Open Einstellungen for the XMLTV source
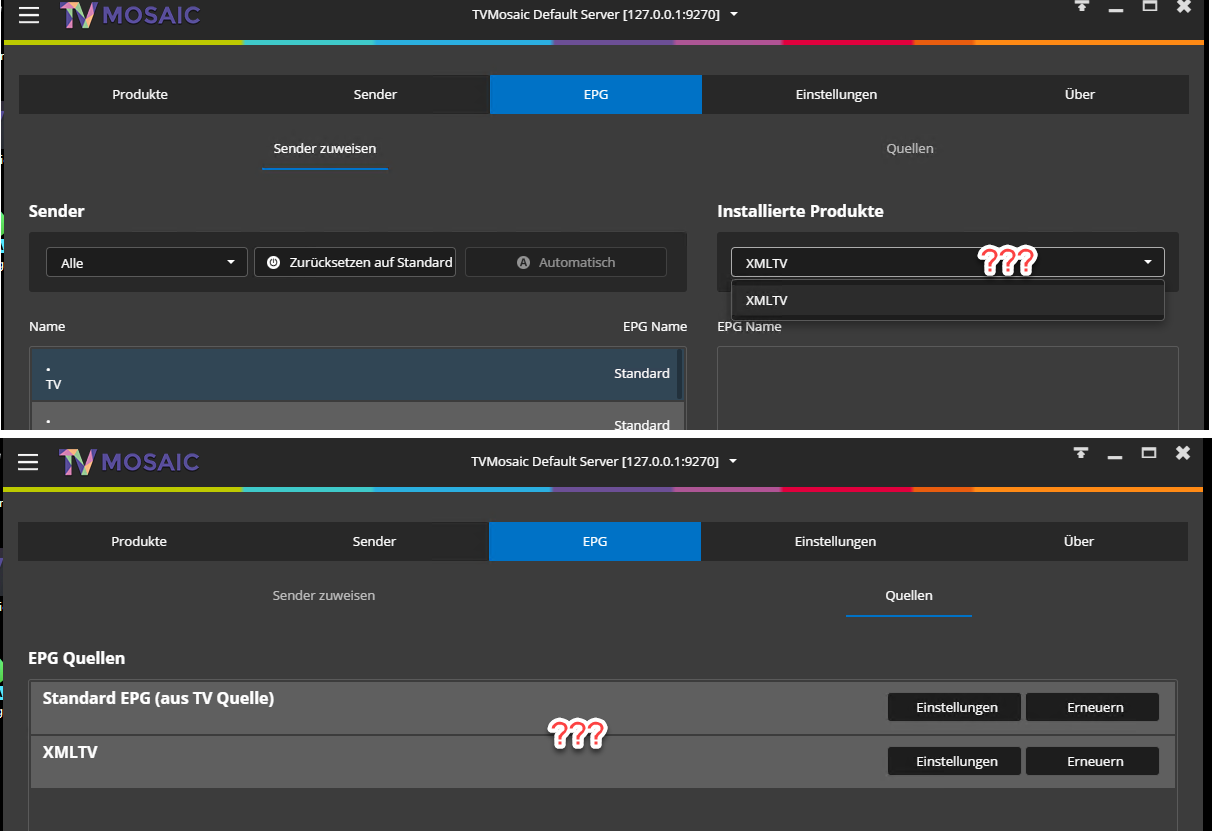Image resolution: width=1212 pixels, height=831 pixels. (x=955, y=761)
